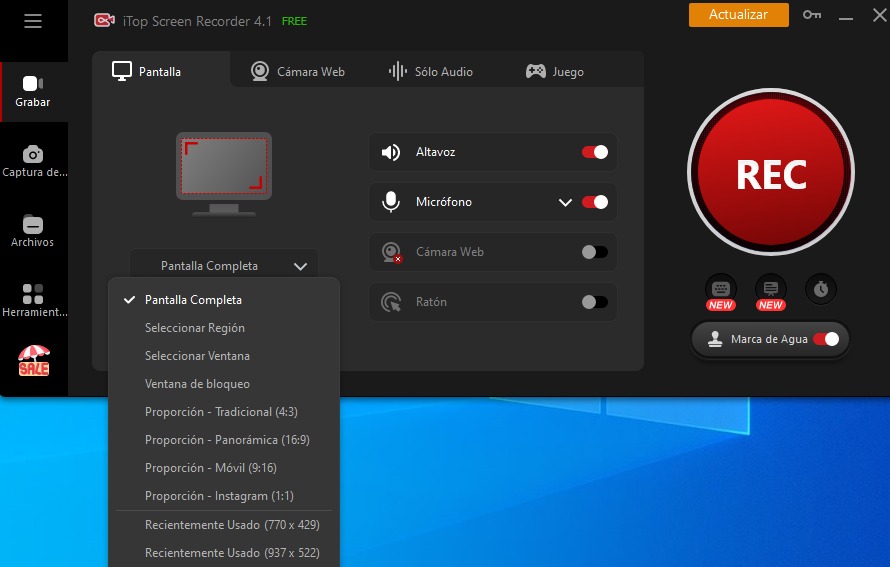Click the stamp icon beside Marca de Agua
Screen dimensions: 890x567
pyautogui.click(x=715, y=339)
